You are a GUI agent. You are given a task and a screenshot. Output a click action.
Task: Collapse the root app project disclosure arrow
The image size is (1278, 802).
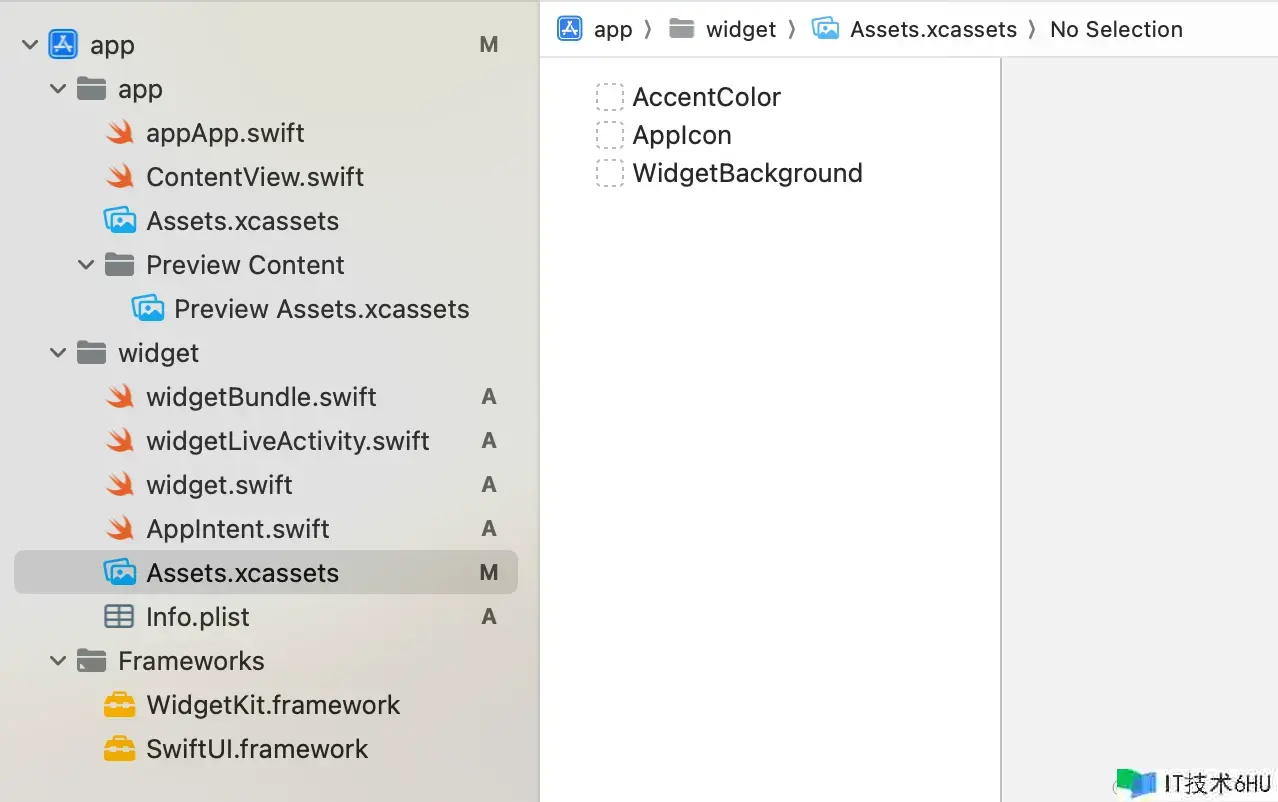30,45
